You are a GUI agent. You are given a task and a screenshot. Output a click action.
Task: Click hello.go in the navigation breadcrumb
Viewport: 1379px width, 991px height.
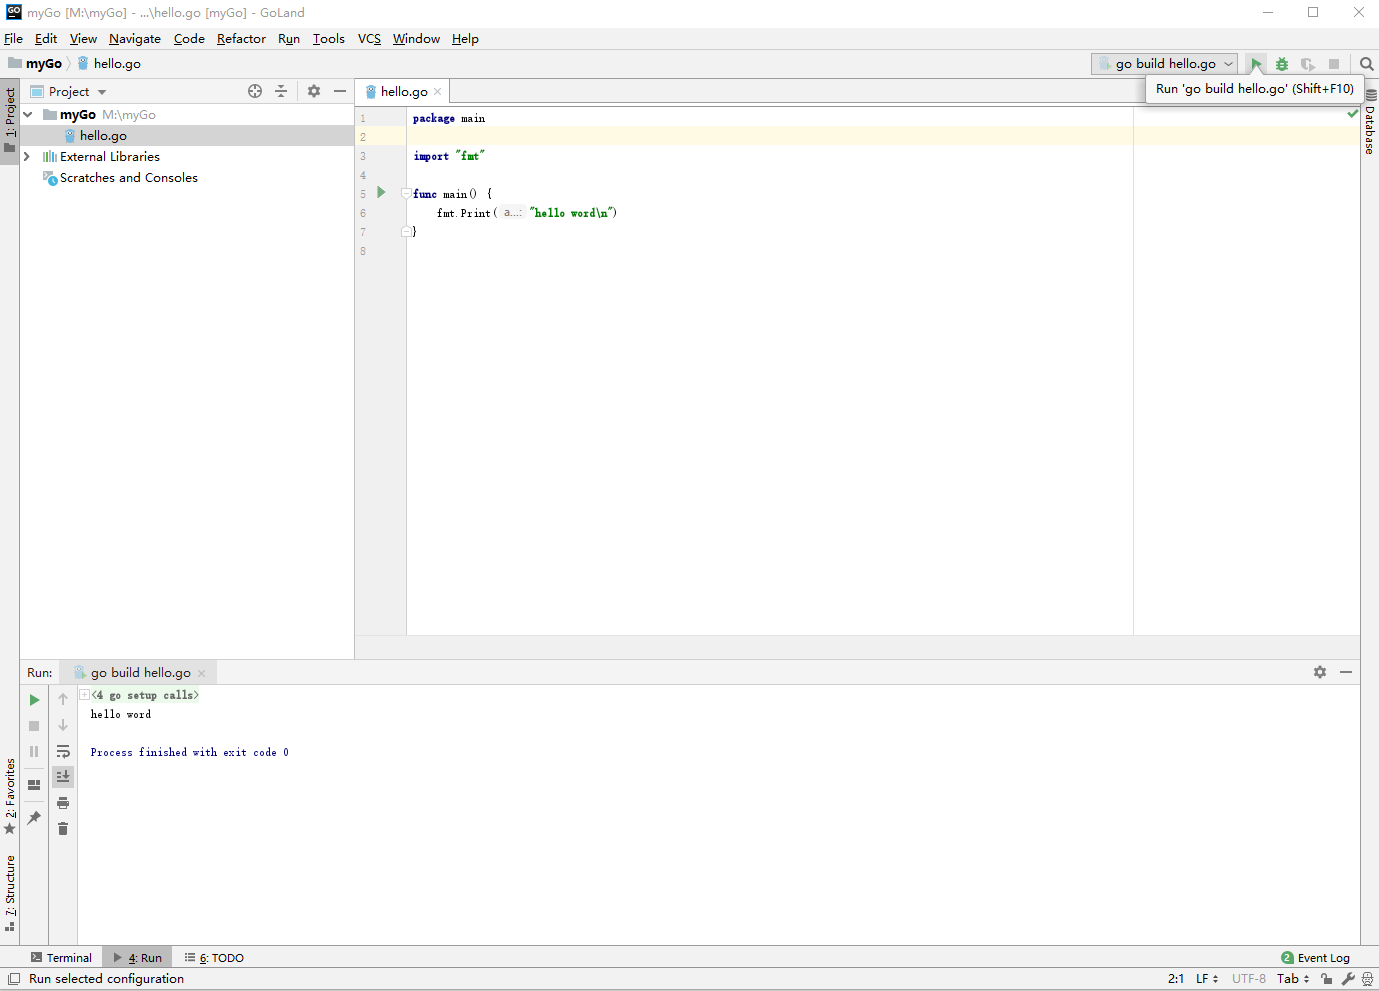point(110,64)
